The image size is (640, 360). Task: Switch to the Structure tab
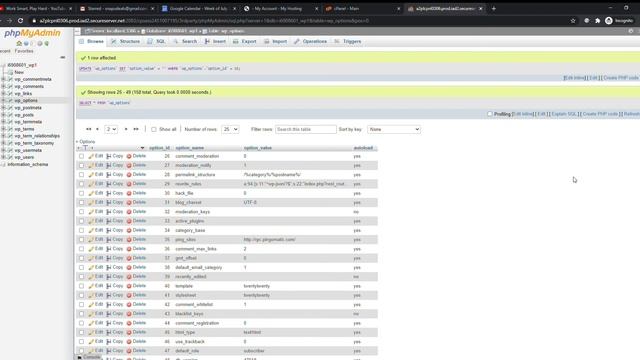125,41
